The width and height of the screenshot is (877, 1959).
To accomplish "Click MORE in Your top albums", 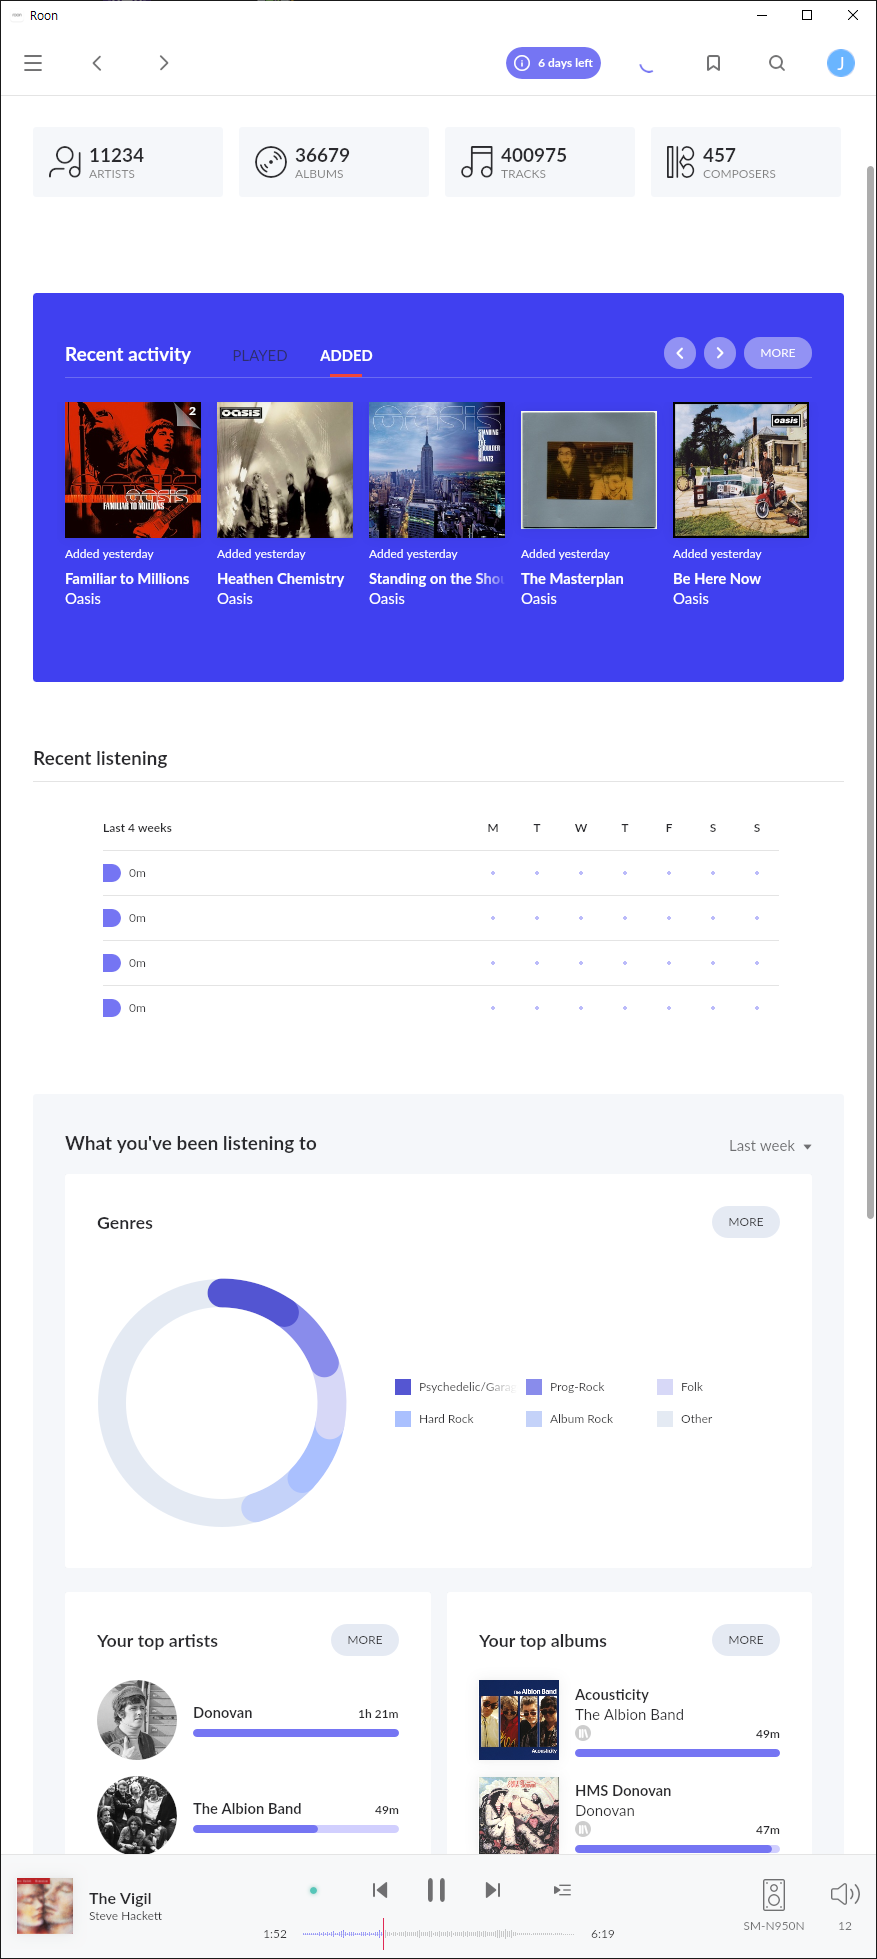I will click(746, 1640).
